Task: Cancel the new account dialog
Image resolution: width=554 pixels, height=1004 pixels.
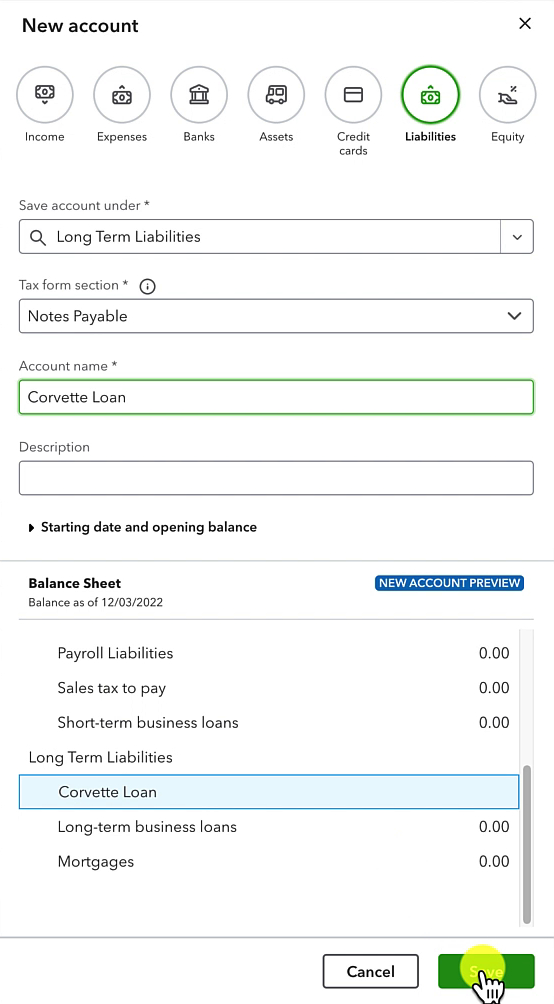Action: click(x=370, y=971)
